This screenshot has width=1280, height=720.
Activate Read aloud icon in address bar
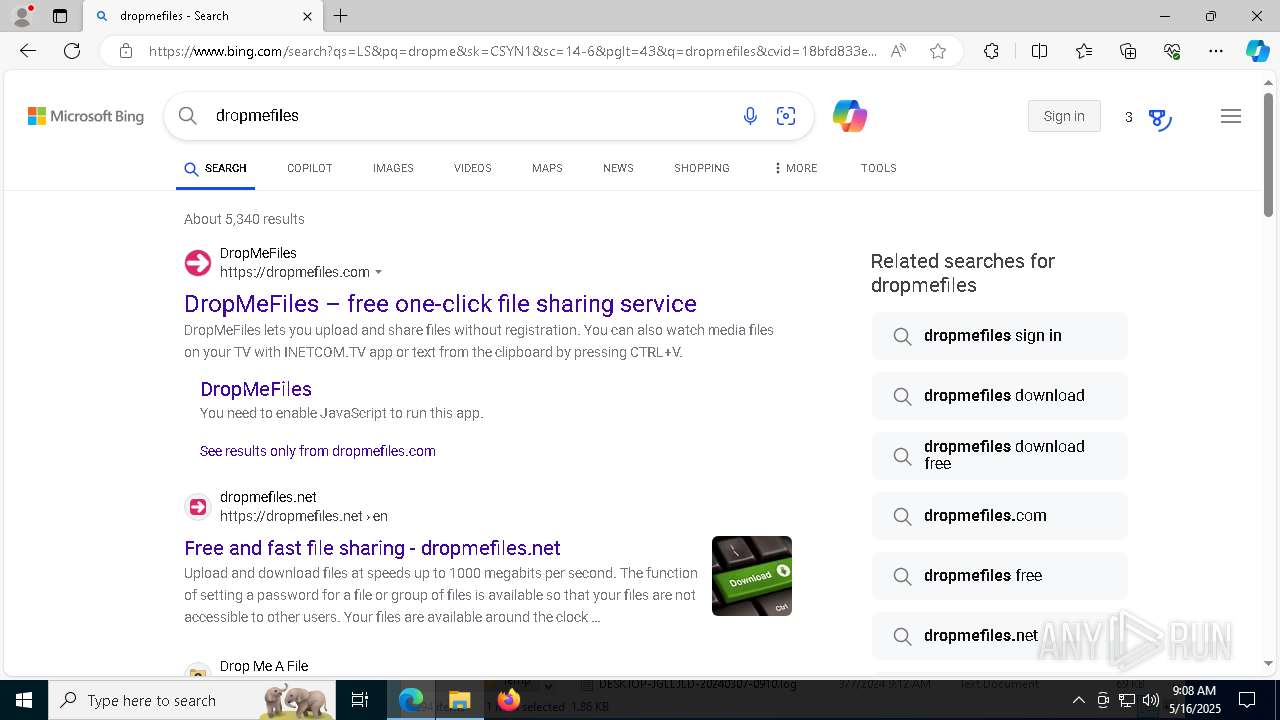click(x=898, y=51)
